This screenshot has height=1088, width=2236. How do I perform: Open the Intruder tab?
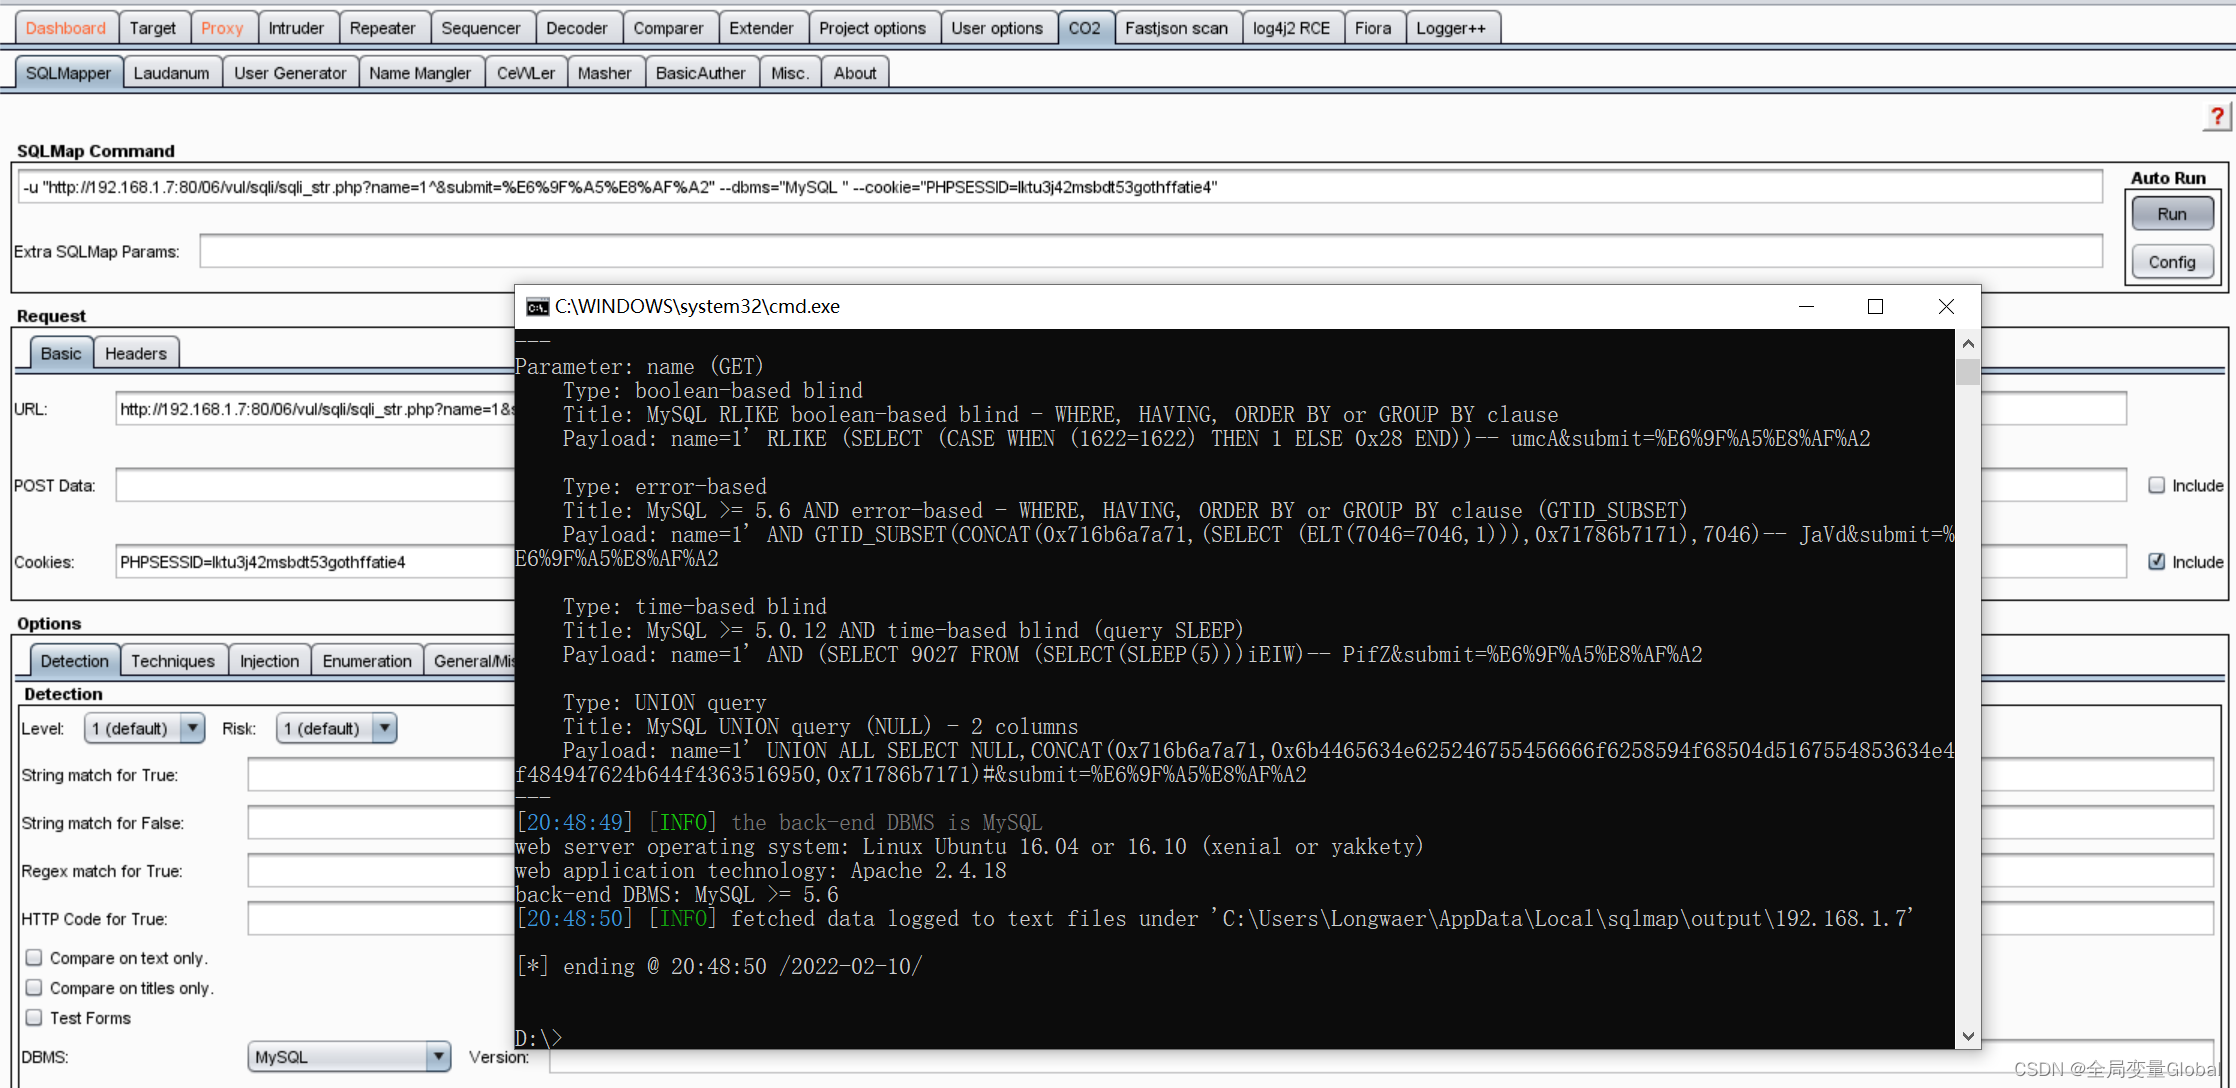pyautogui.click(x=296, y=28)
